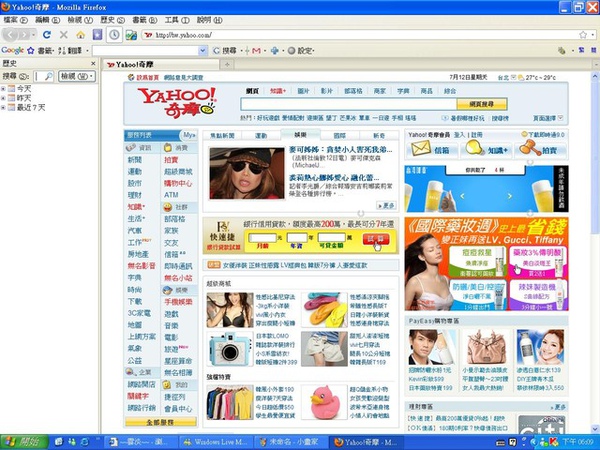Click the Google toolbar logo
This screenshot has height=450, width=600.
(x=13, y=50)
